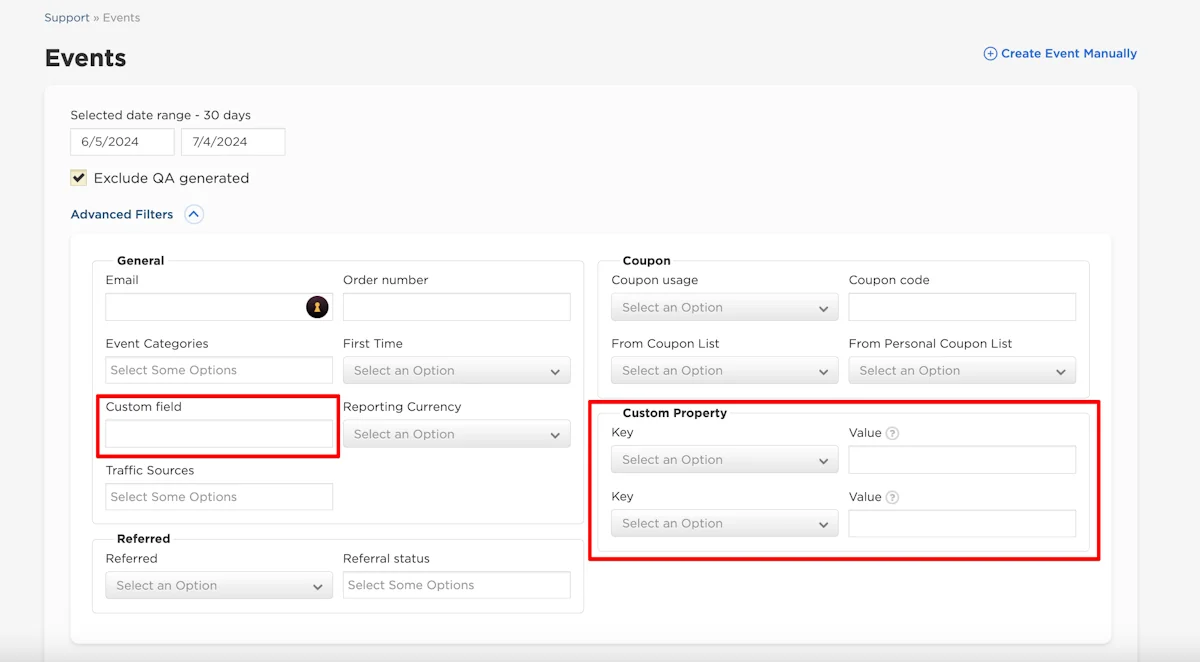Screen dimensions: 1200x662
Task: Open the first Custom Property Key dropdown
Action: (725, 460)
